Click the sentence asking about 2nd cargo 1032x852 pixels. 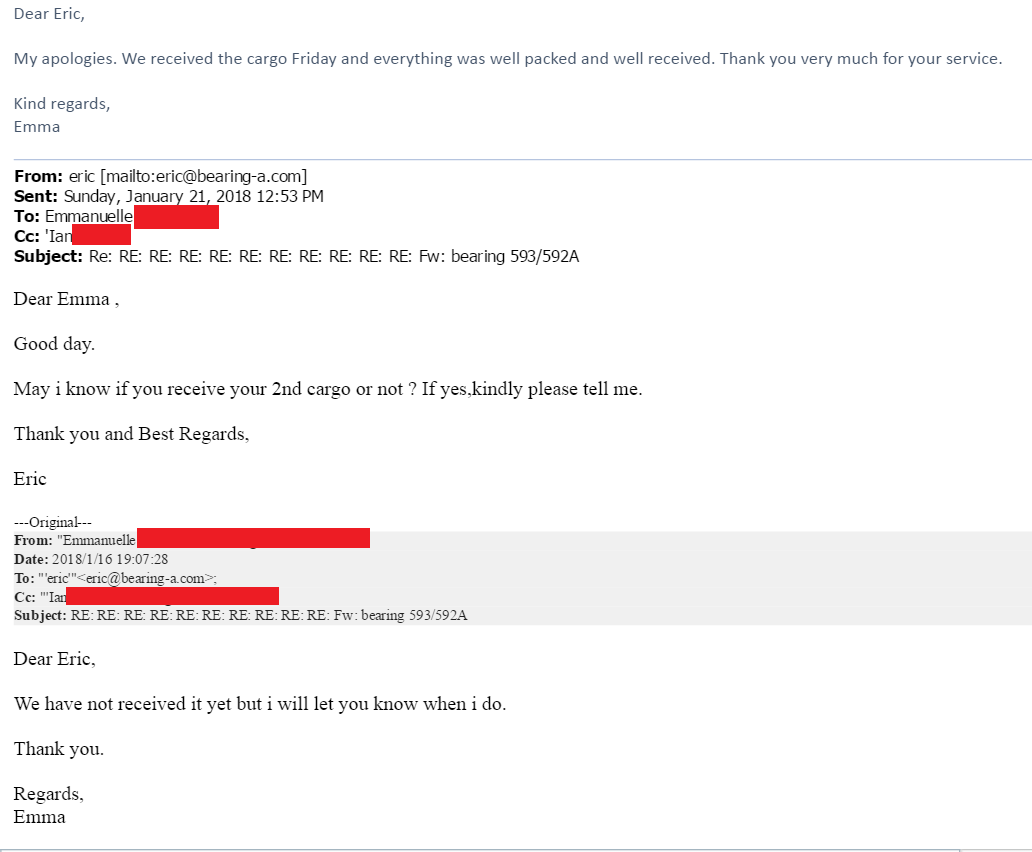click(328, 389)
